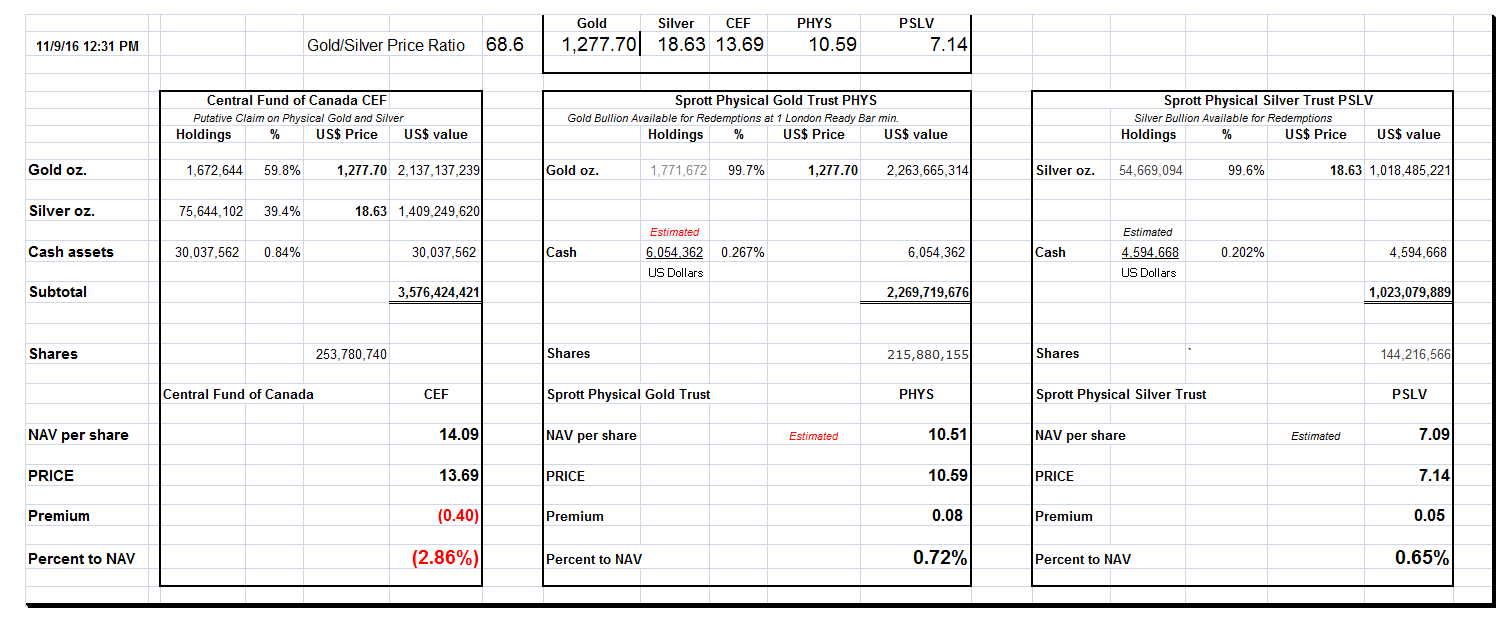The image size is (1503, 621).
Task: Select PHYS subtotal 2,269,719,676
Action: [927, 292]
